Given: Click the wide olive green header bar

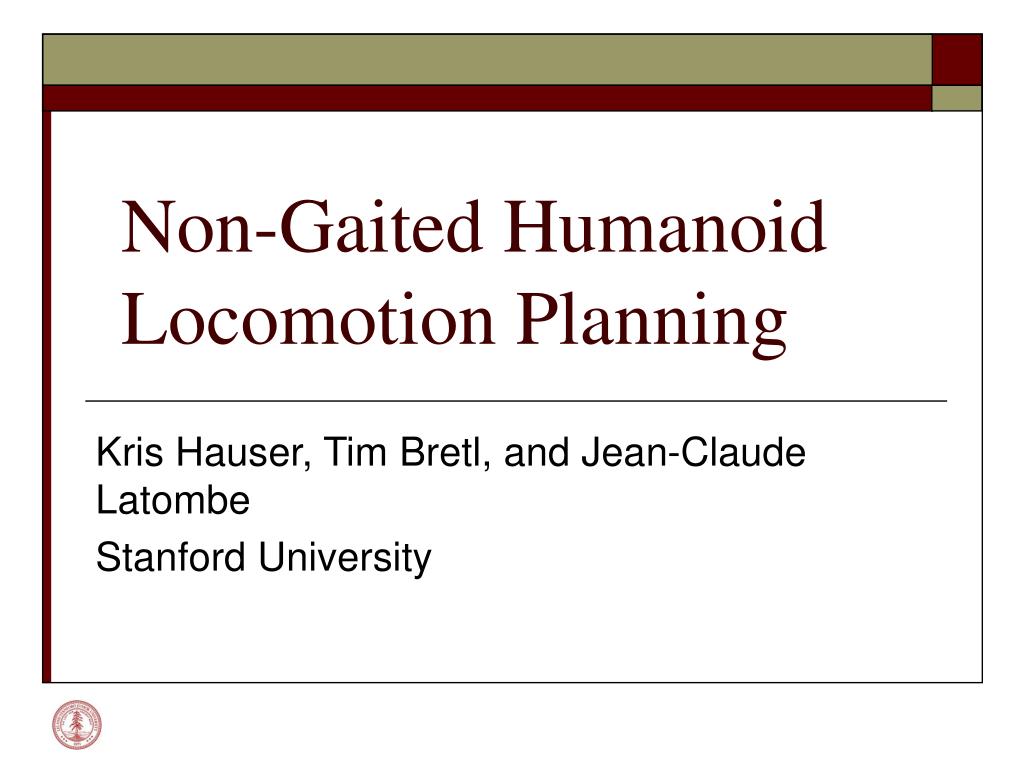Looking at the screenshot, I should [x=487, y=59].
